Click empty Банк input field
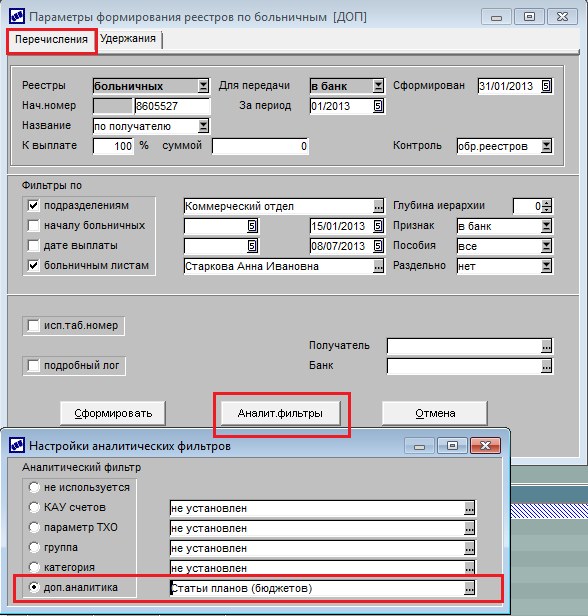Image resolution: width=588 pixels, height=616 pixels. coord(465,367)
